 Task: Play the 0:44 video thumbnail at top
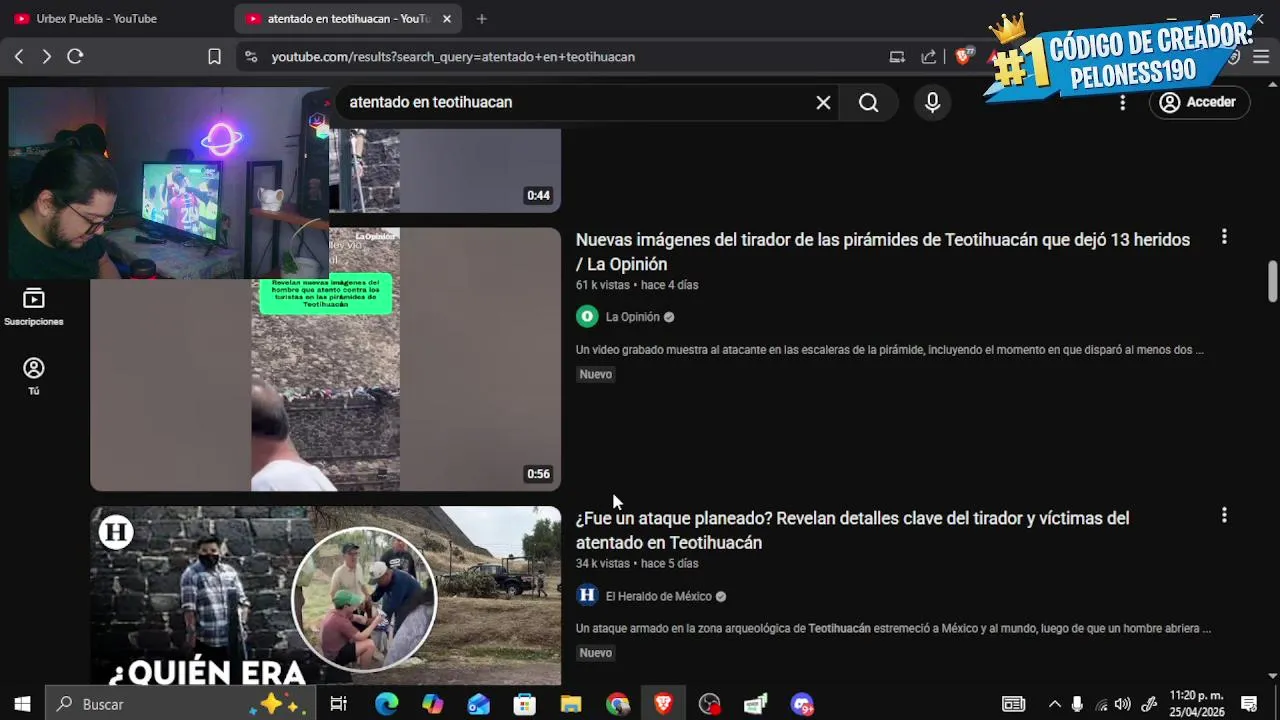tap(444, 170)
